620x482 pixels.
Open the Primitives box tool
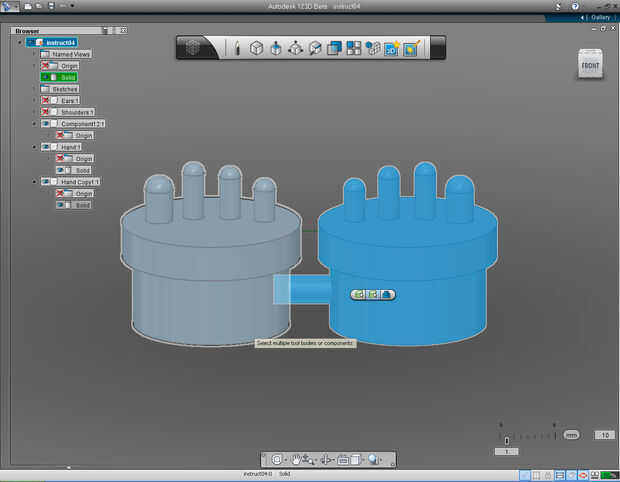[256, 48]
